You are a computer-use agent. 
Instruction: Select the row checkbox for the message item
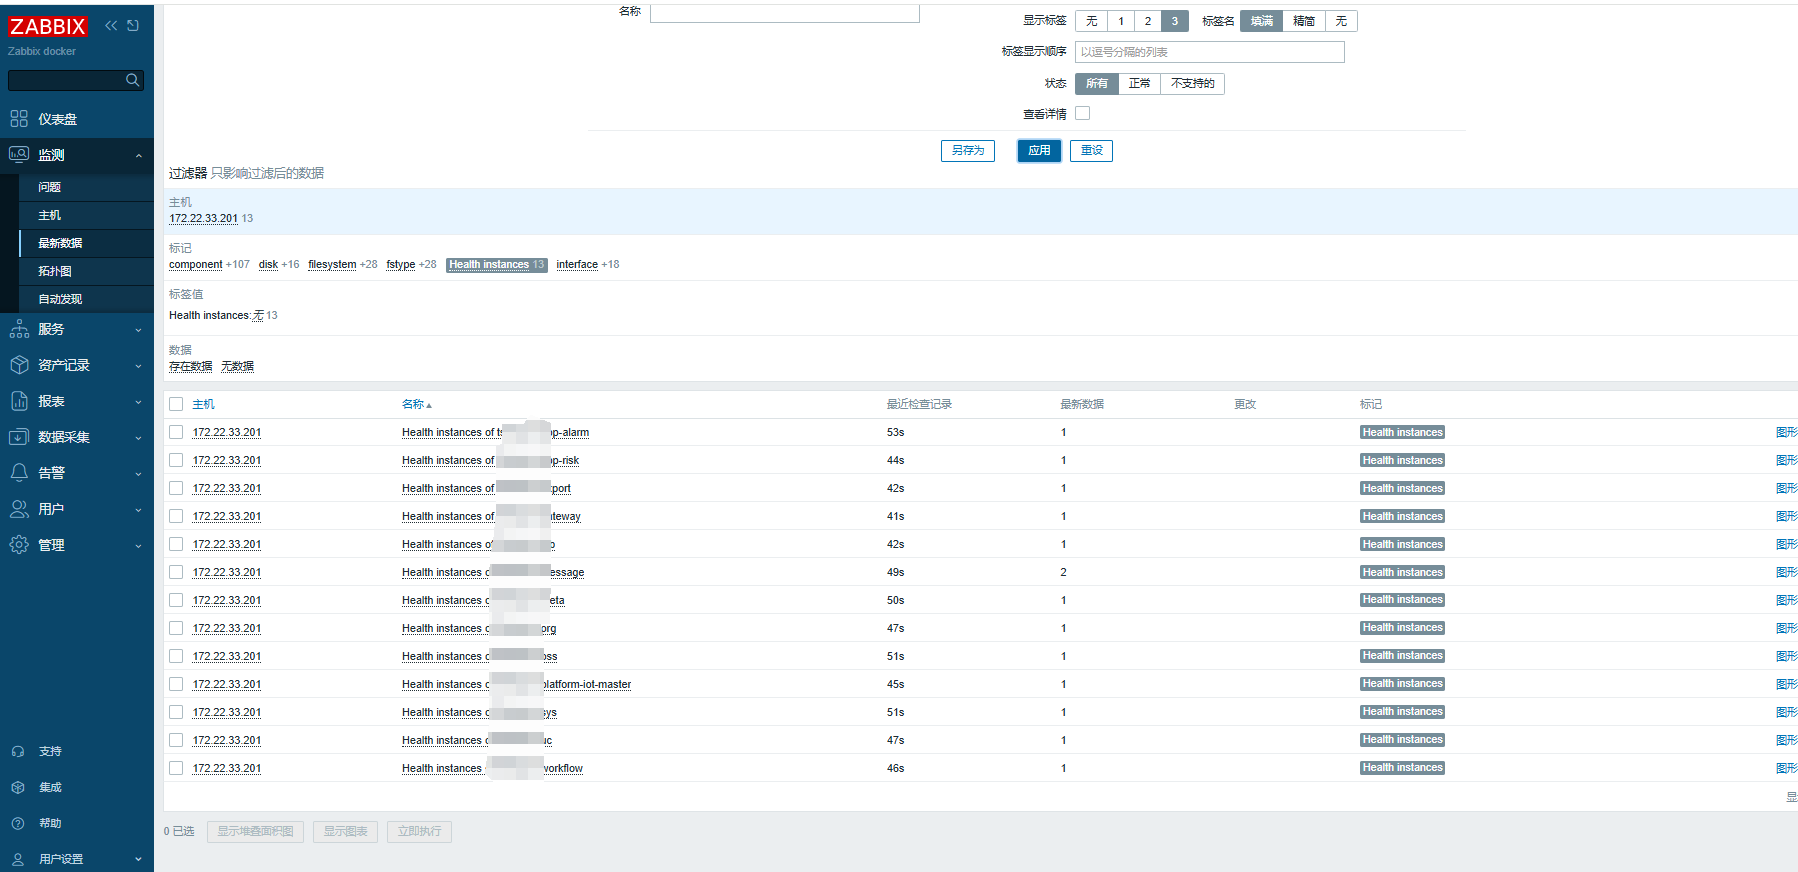coord(176,572)
